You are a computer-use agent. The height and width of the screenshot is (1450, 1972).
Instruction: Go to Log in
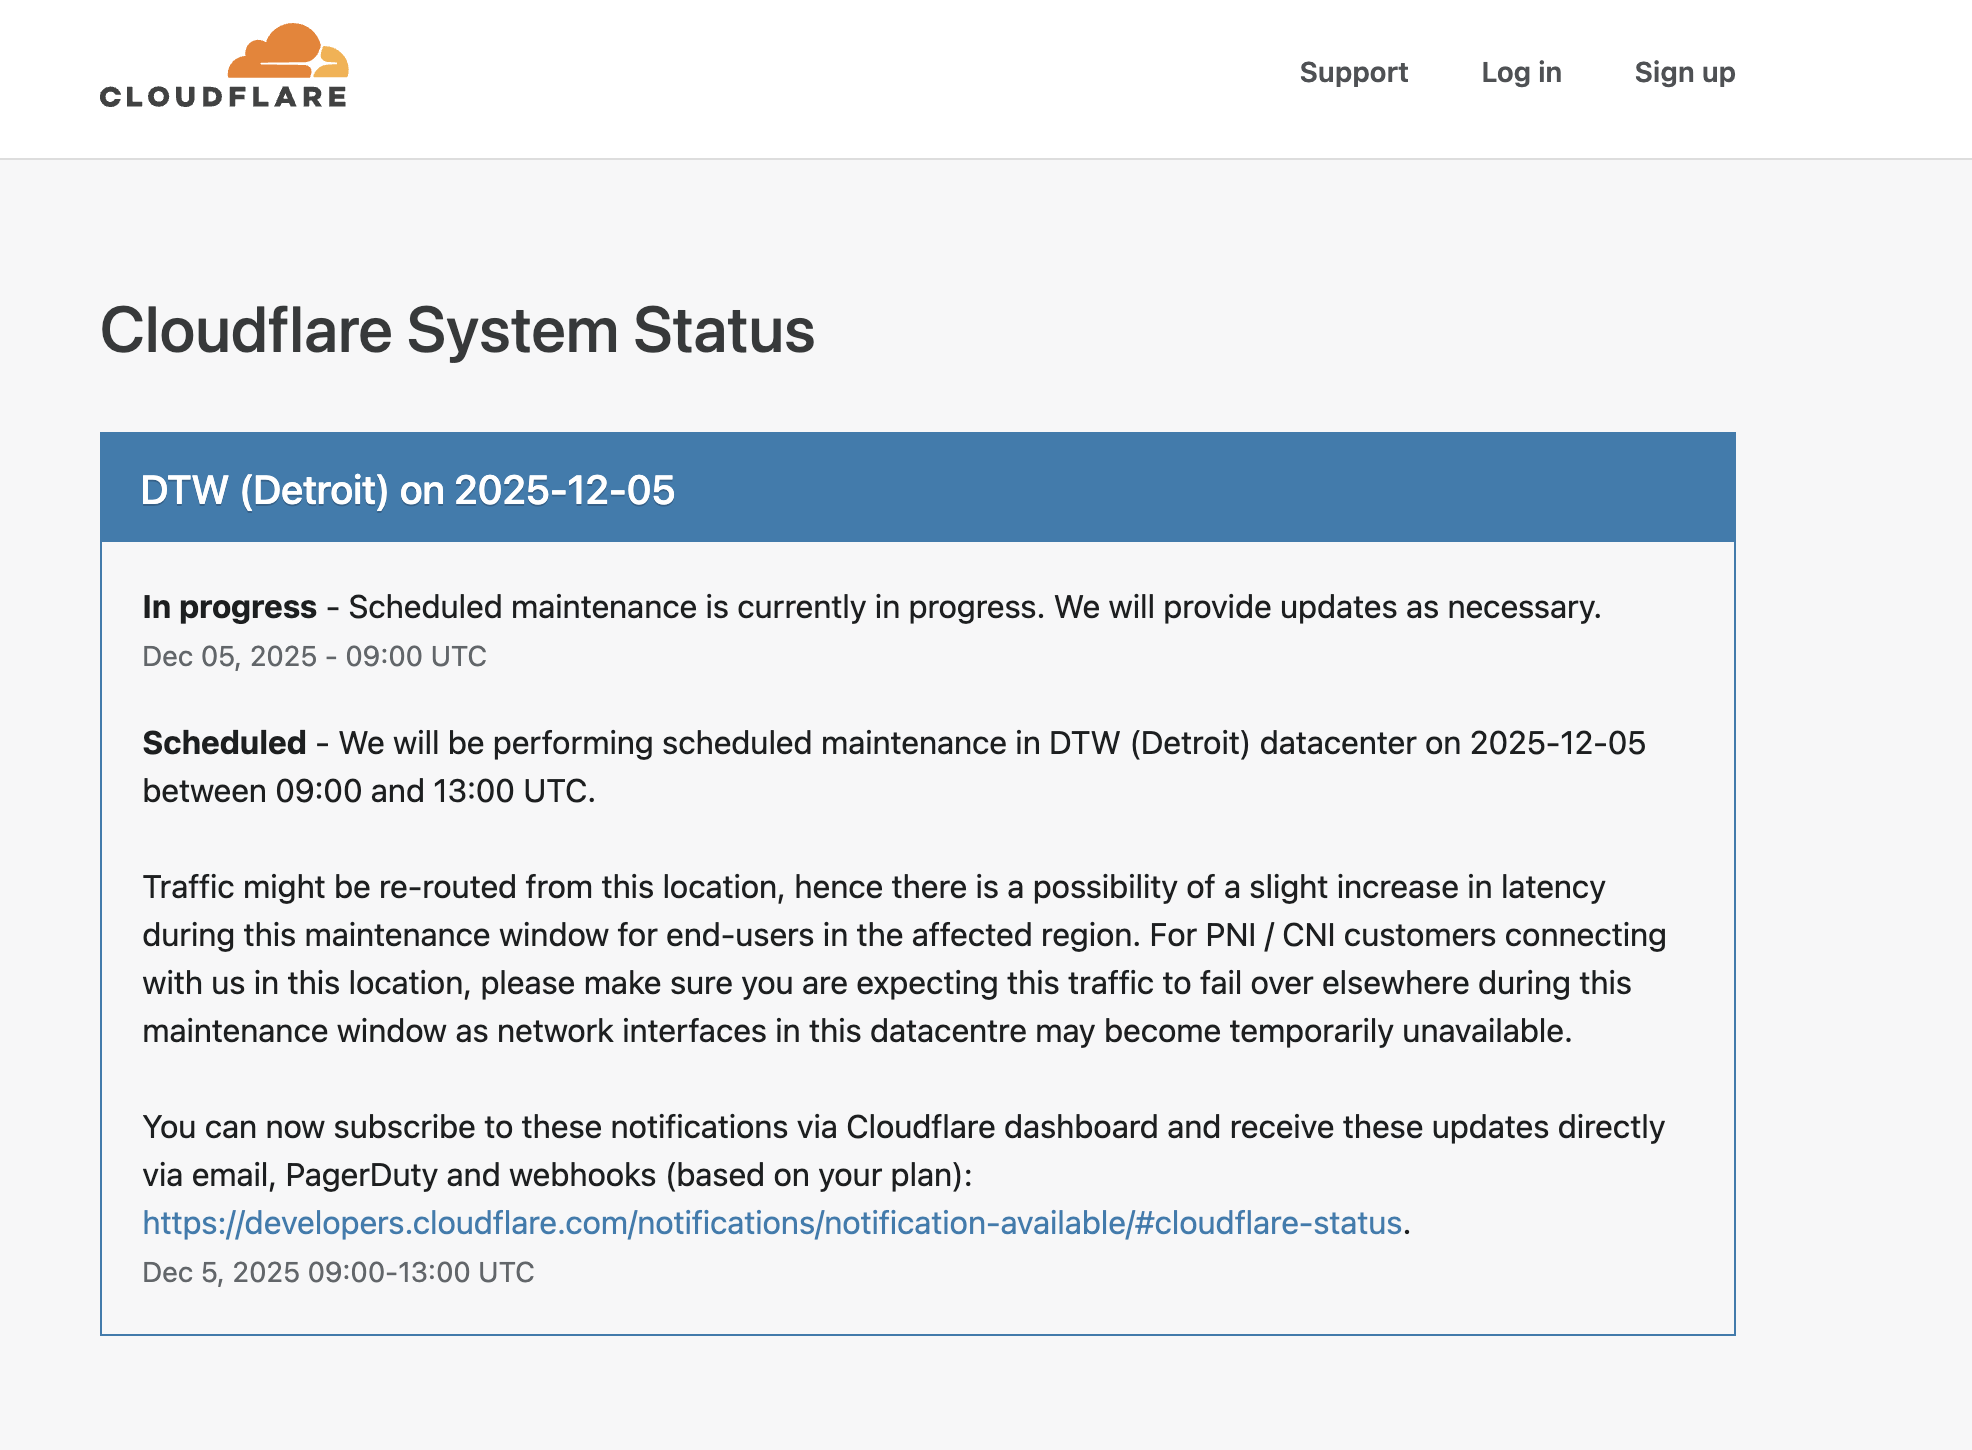pos(1520,72)
